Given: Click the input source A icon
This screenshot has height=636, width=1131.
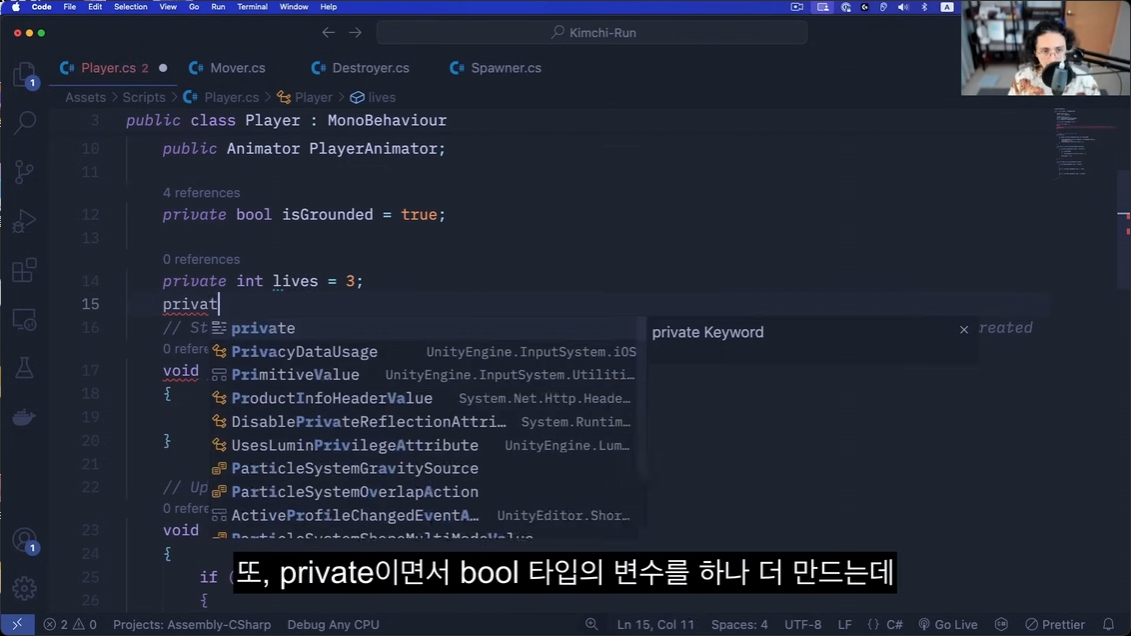Looking at the screenshot, I should 947,6.
